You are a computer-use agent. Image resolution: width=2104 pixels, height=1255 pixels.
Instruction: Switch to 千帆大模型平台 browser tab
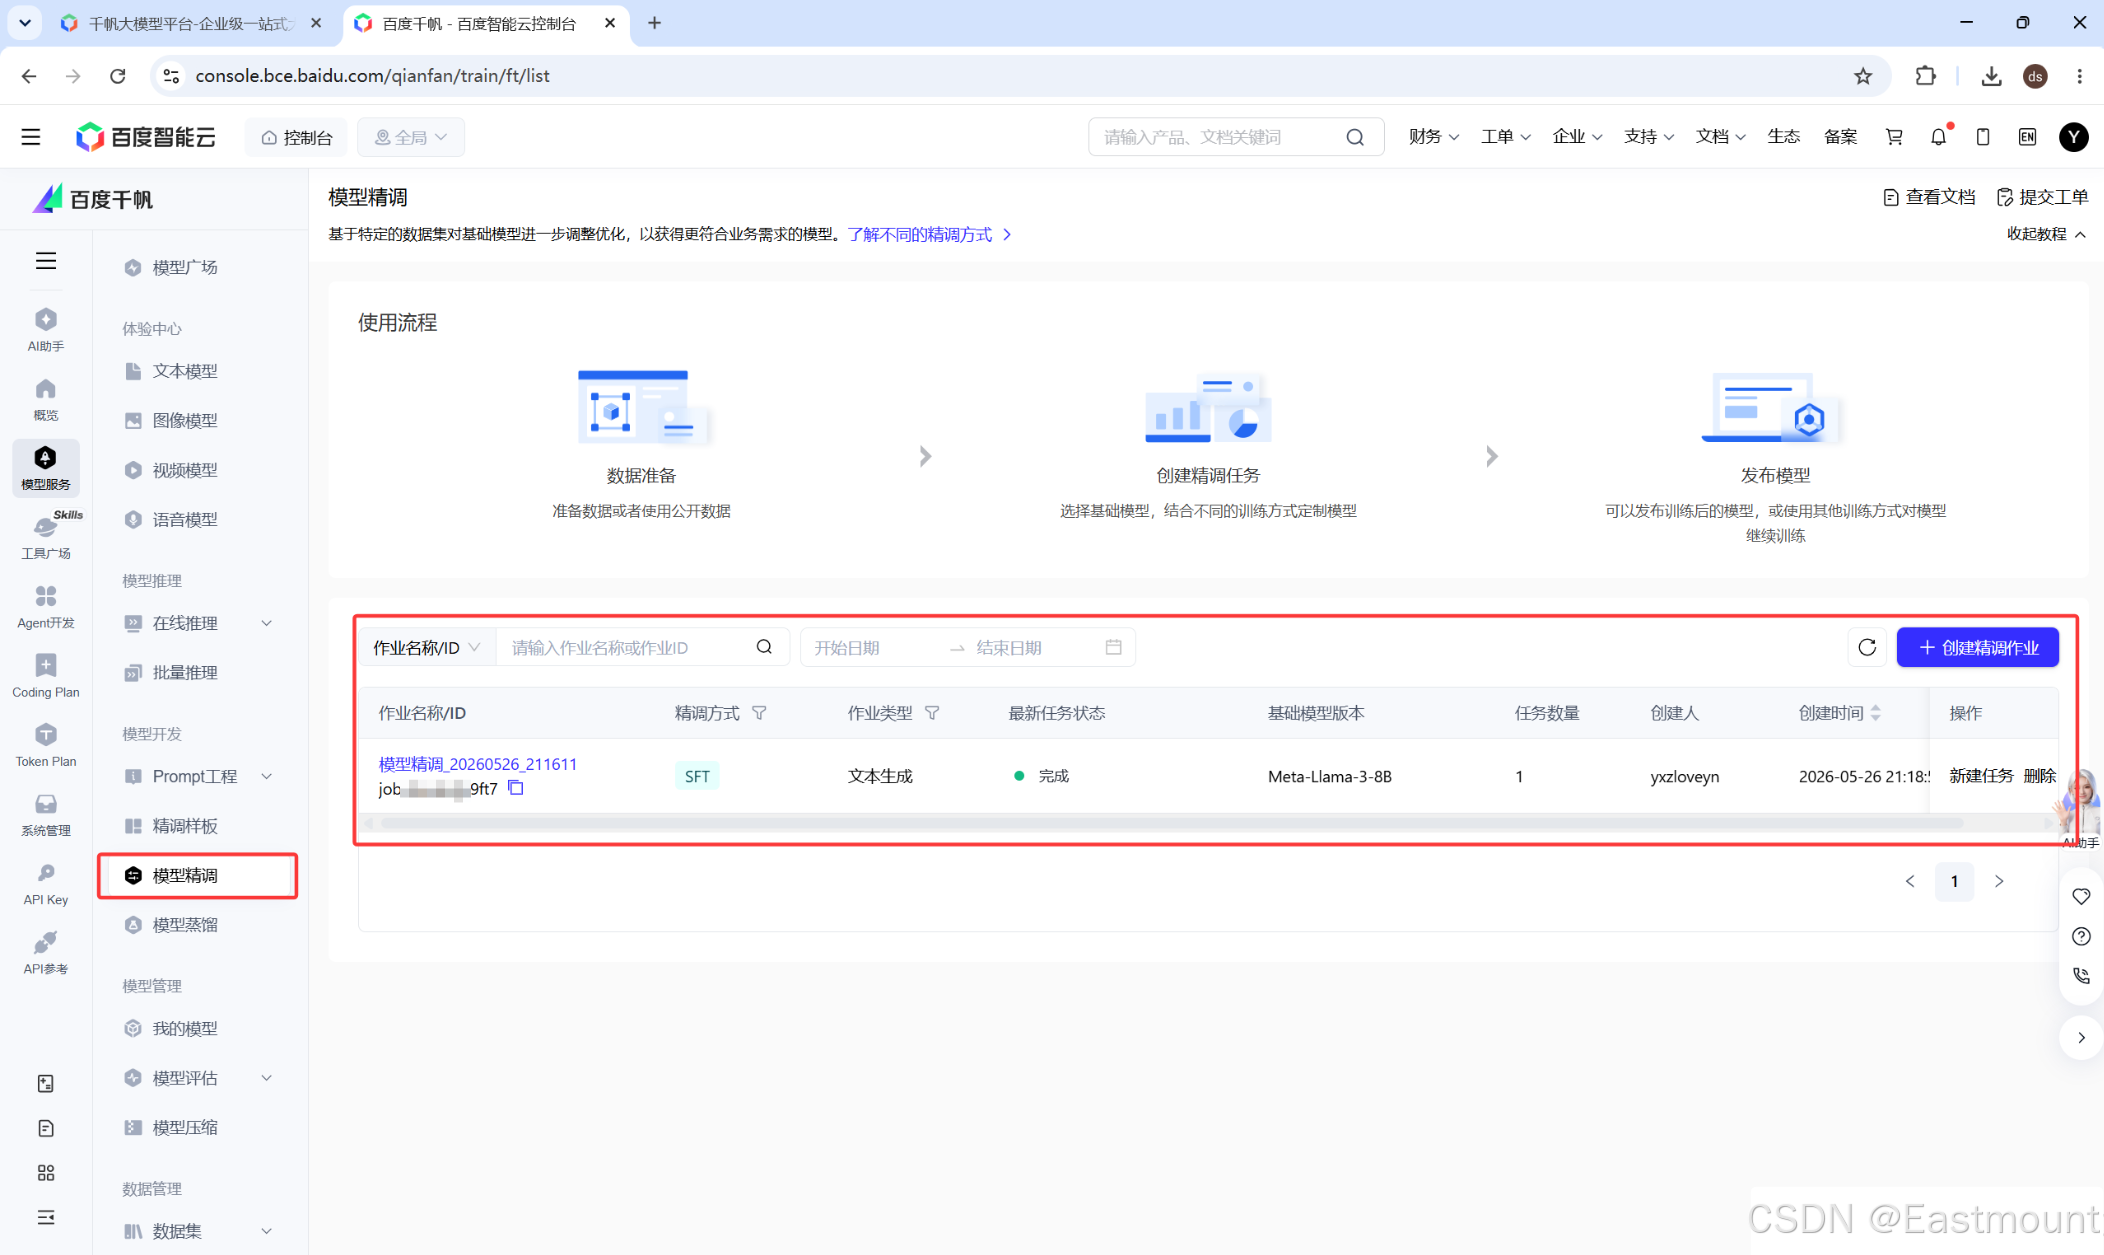190,23
